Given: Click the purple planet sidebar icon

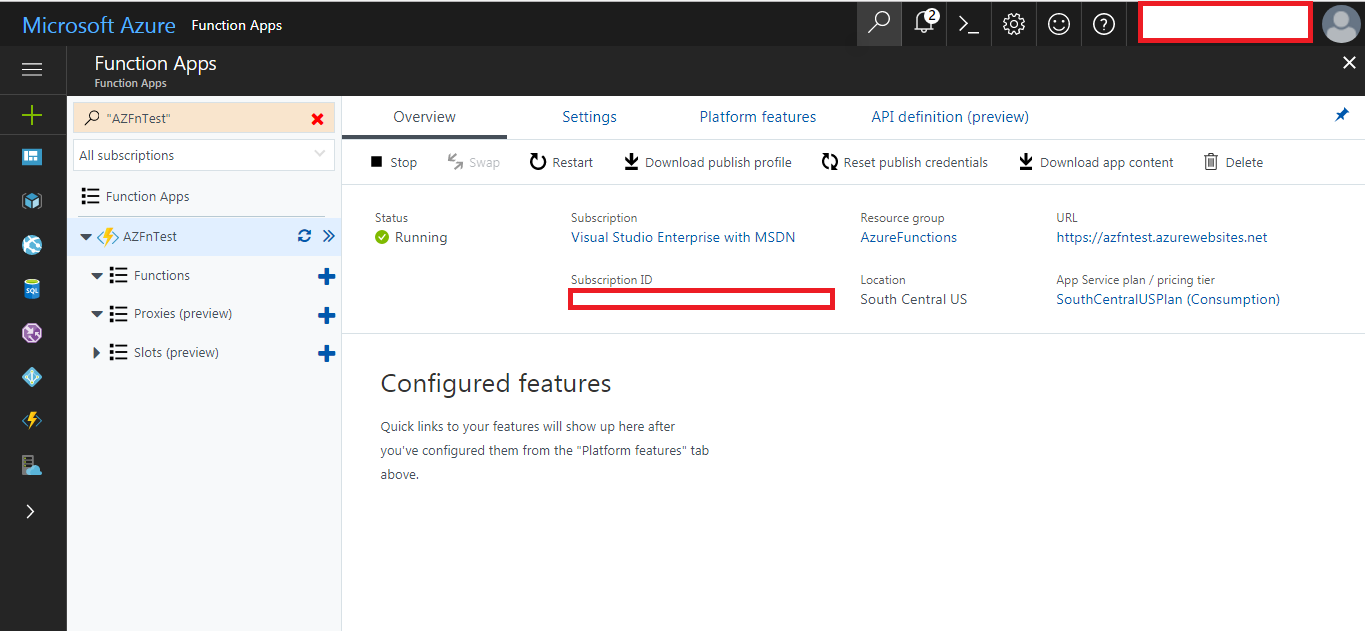Looking at the screenshot, I should click(32, 333).
